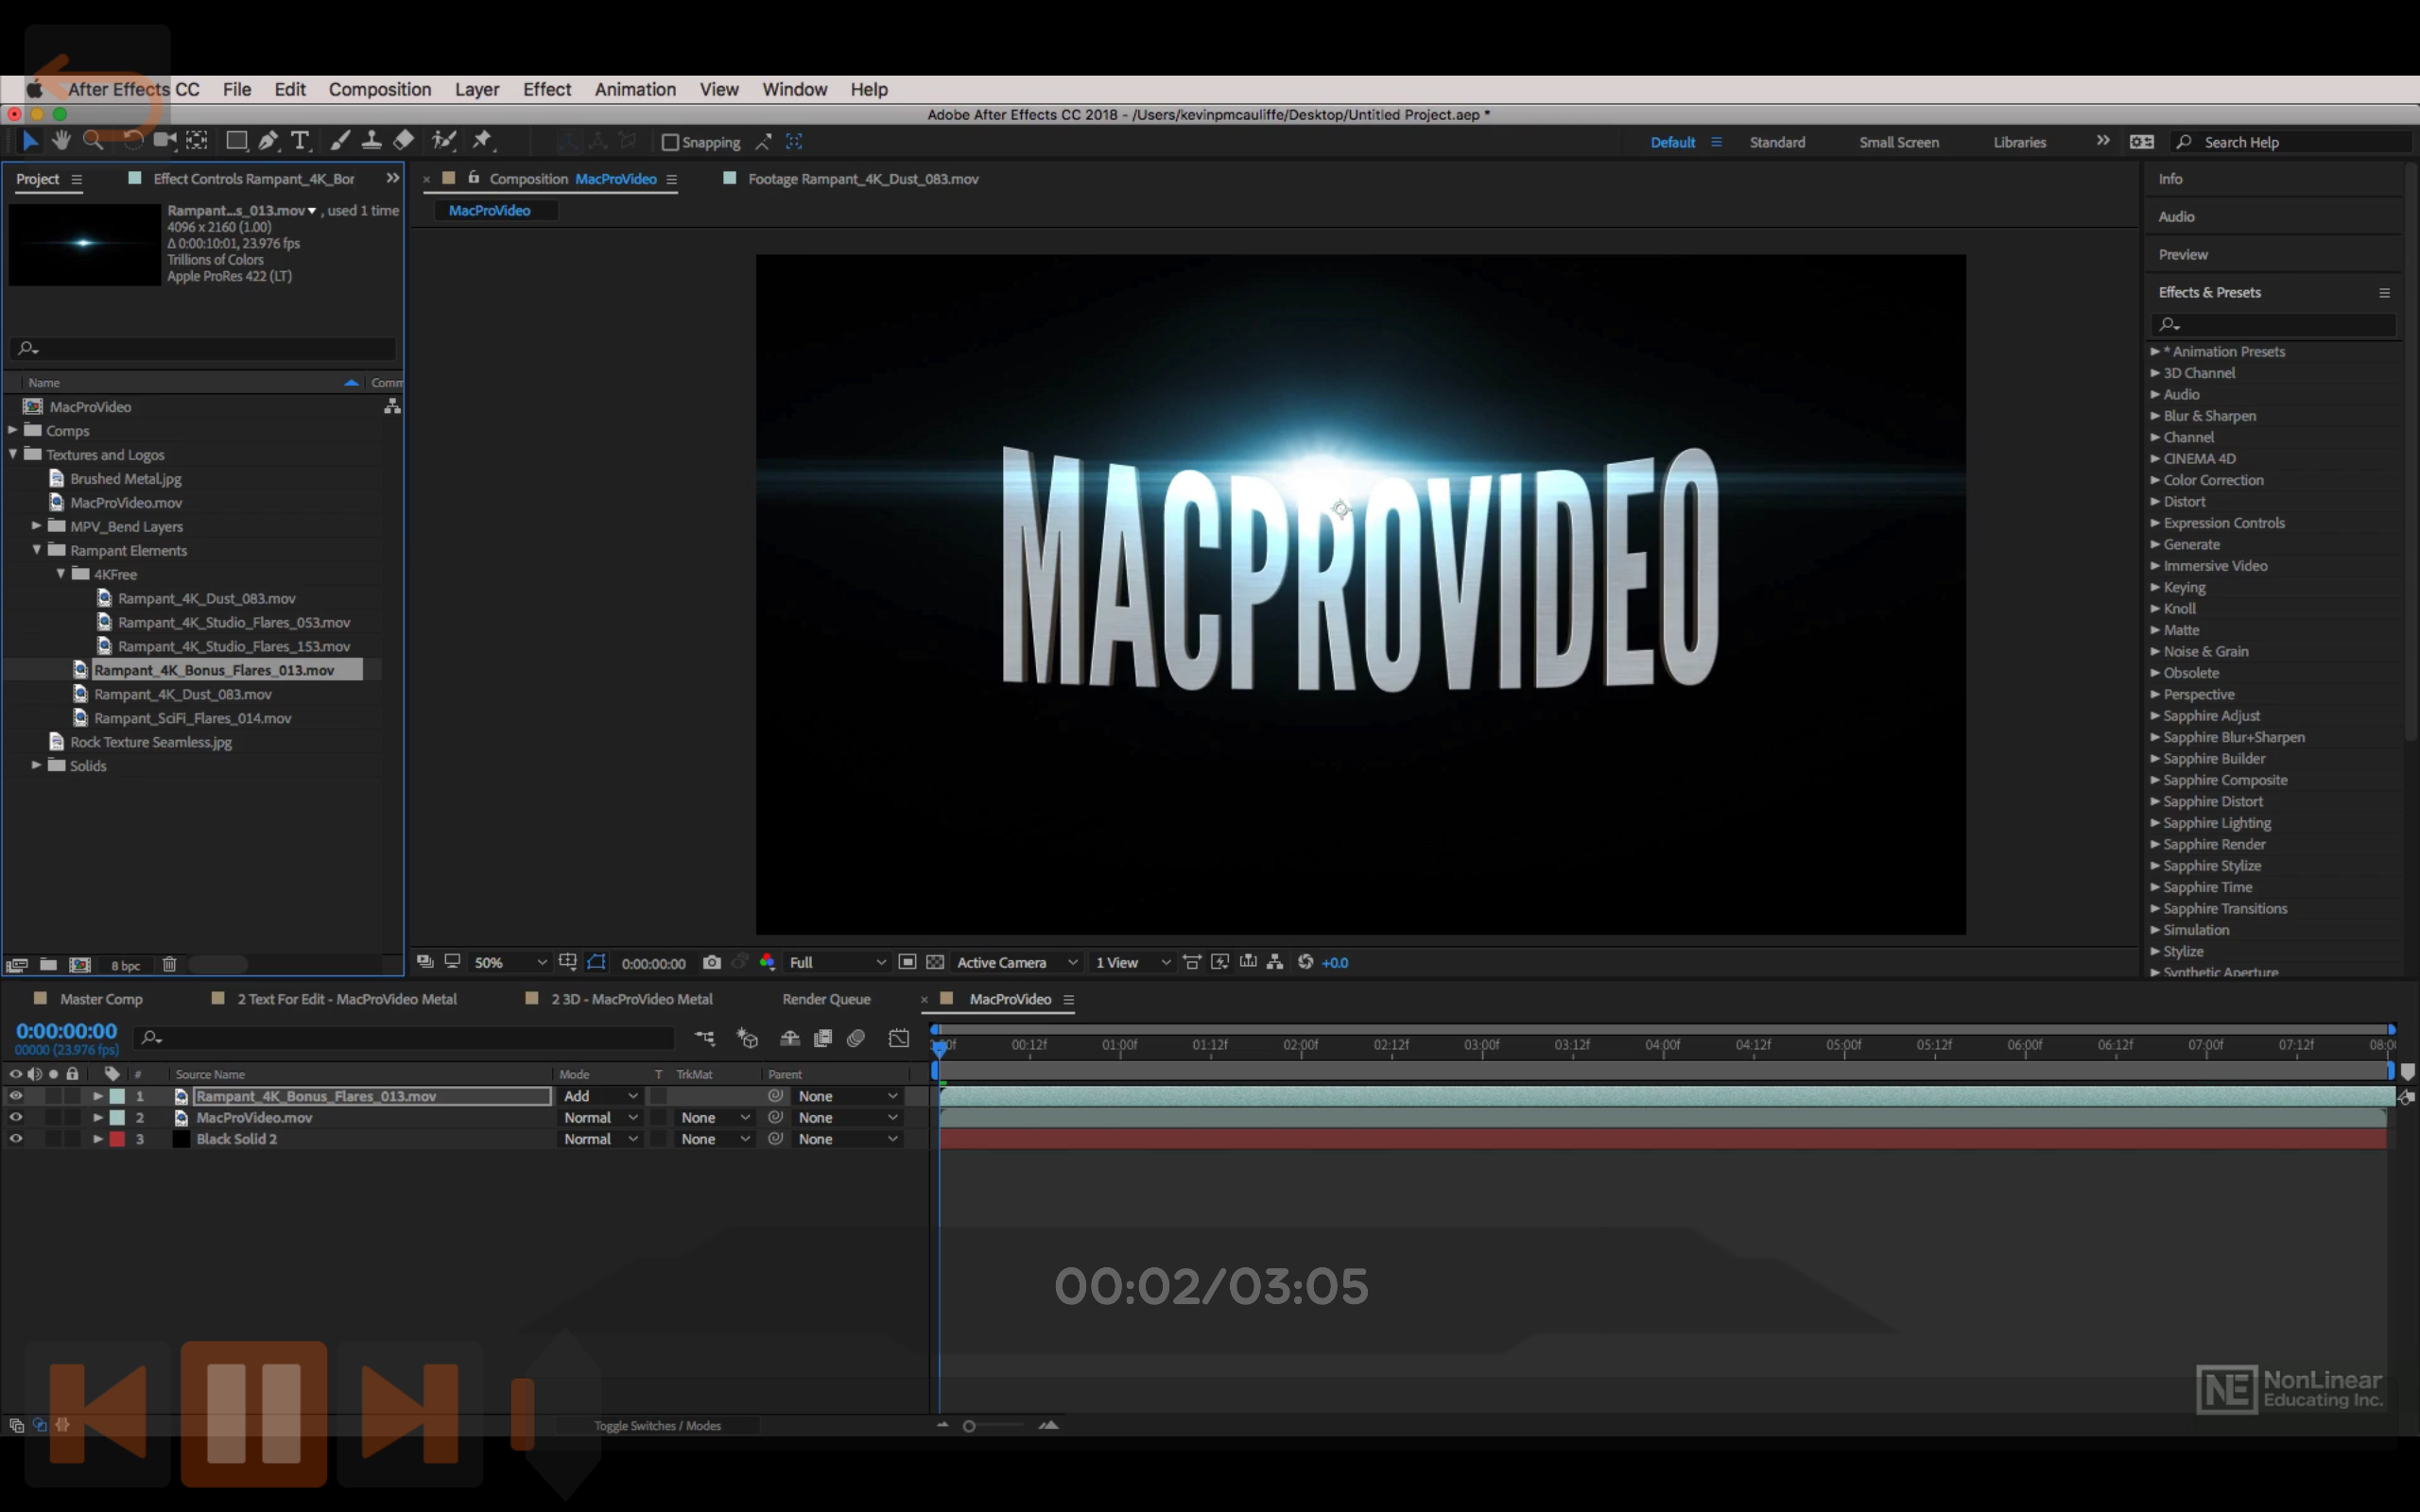Select the Clone Stamp tool

(371, 141)
